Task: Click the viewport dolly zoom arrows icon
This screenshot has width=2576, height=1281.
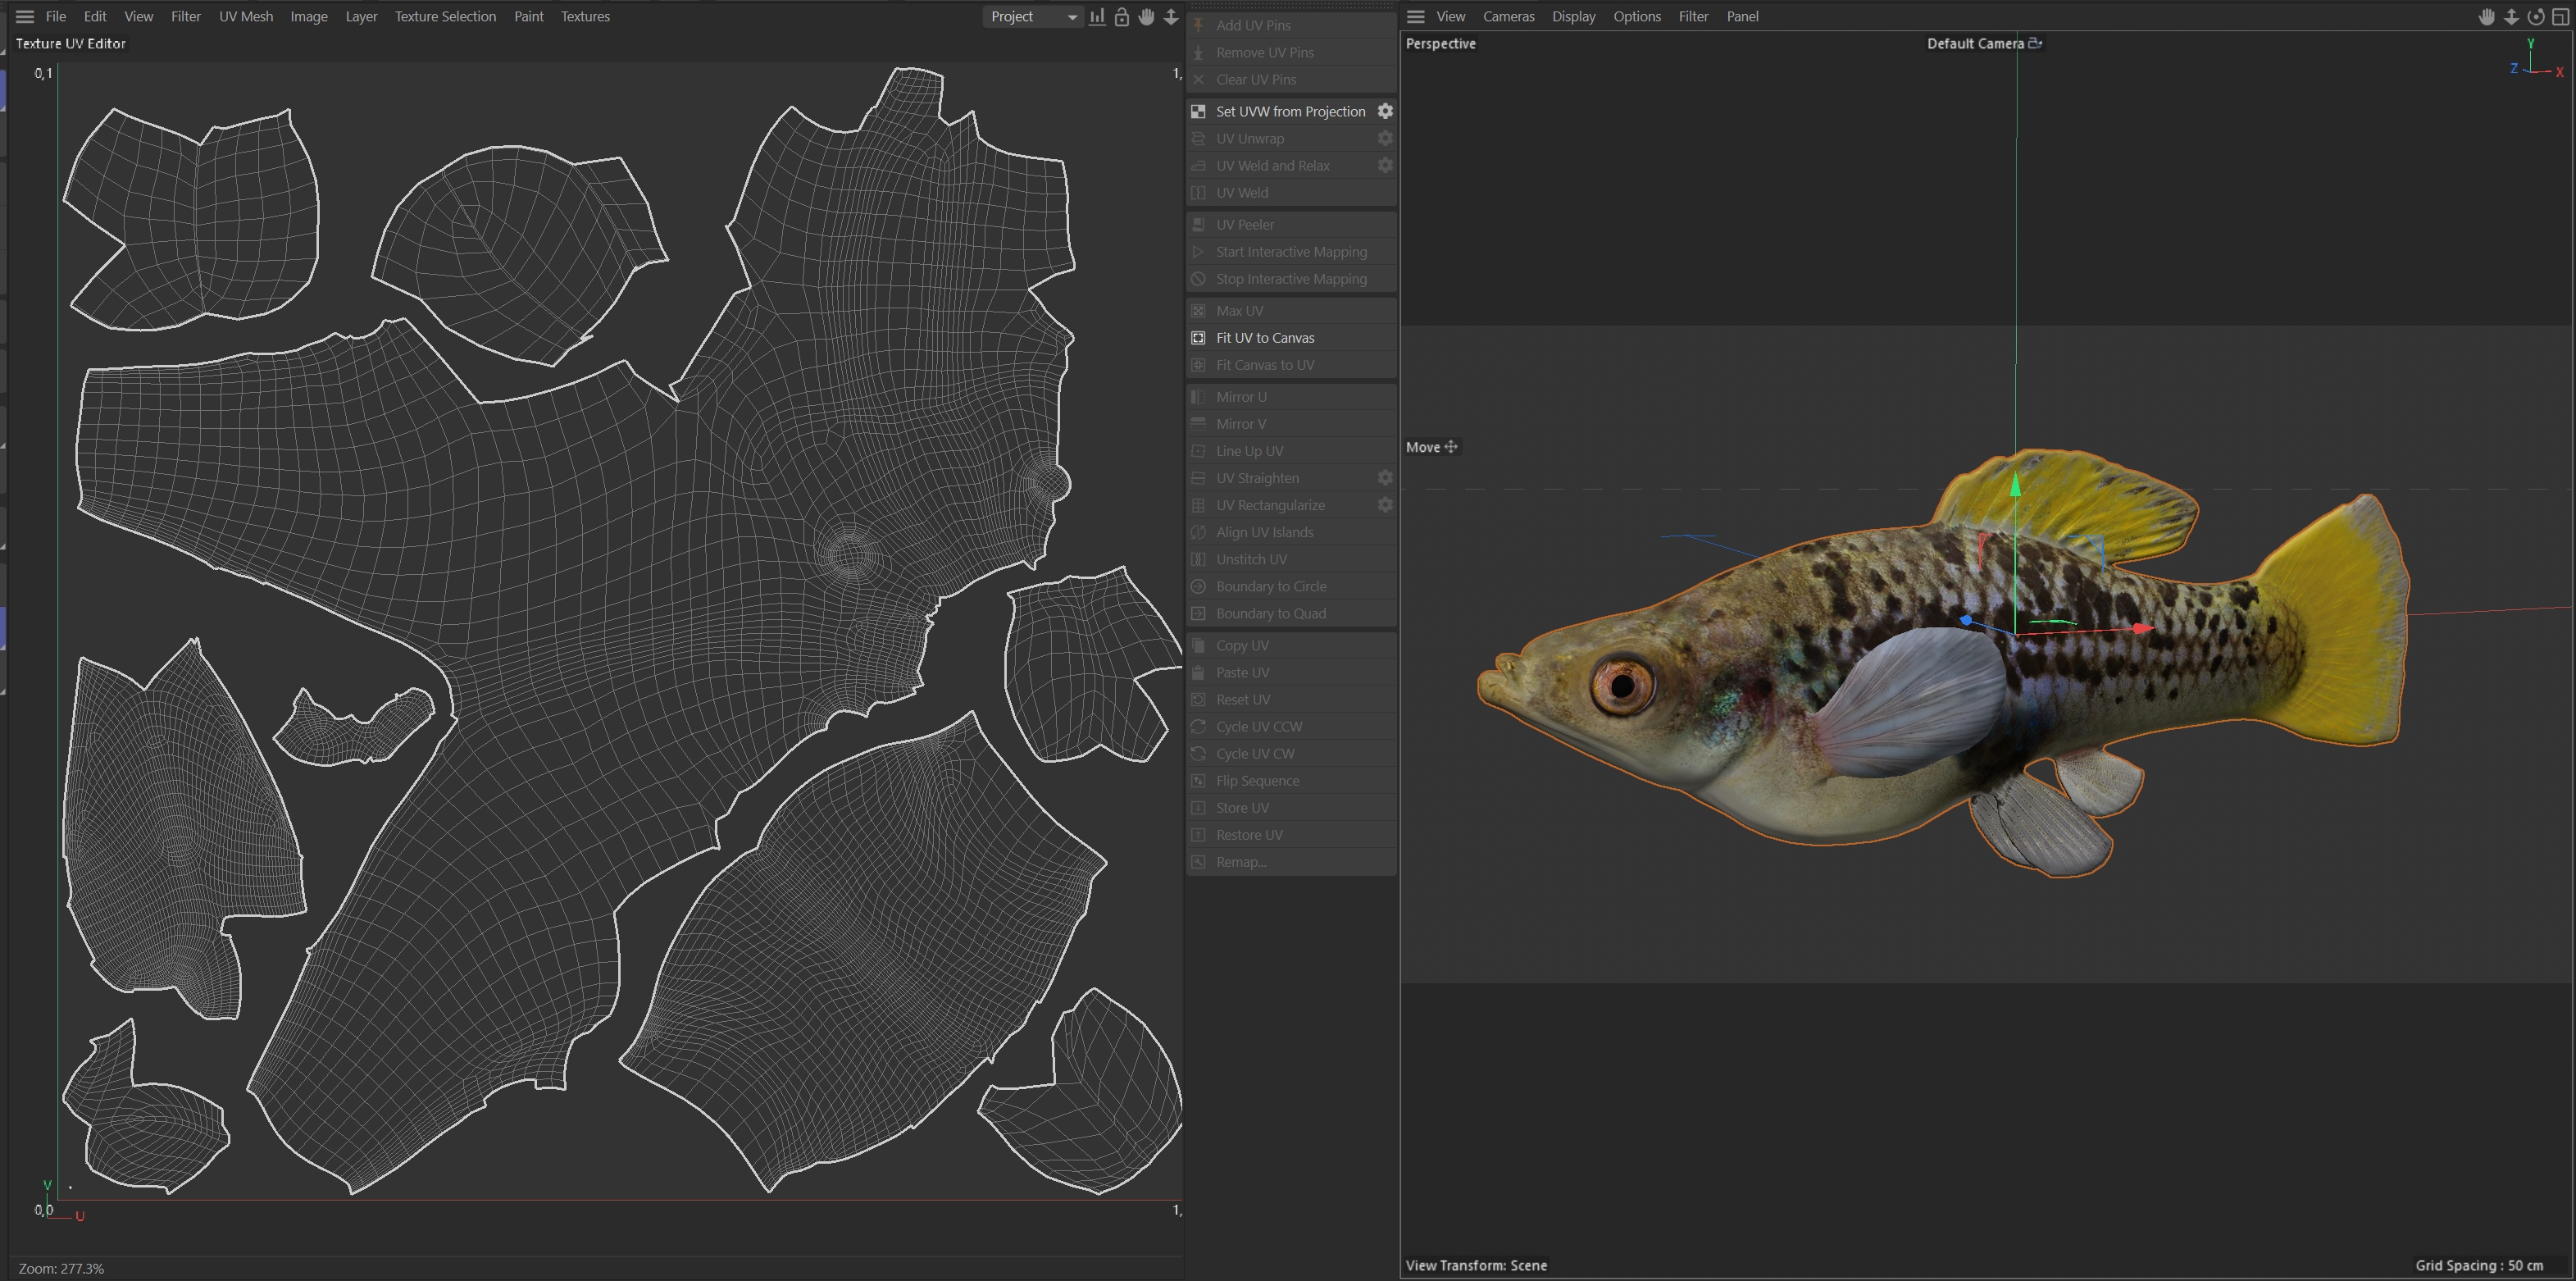Action: tap(2511, 17)
